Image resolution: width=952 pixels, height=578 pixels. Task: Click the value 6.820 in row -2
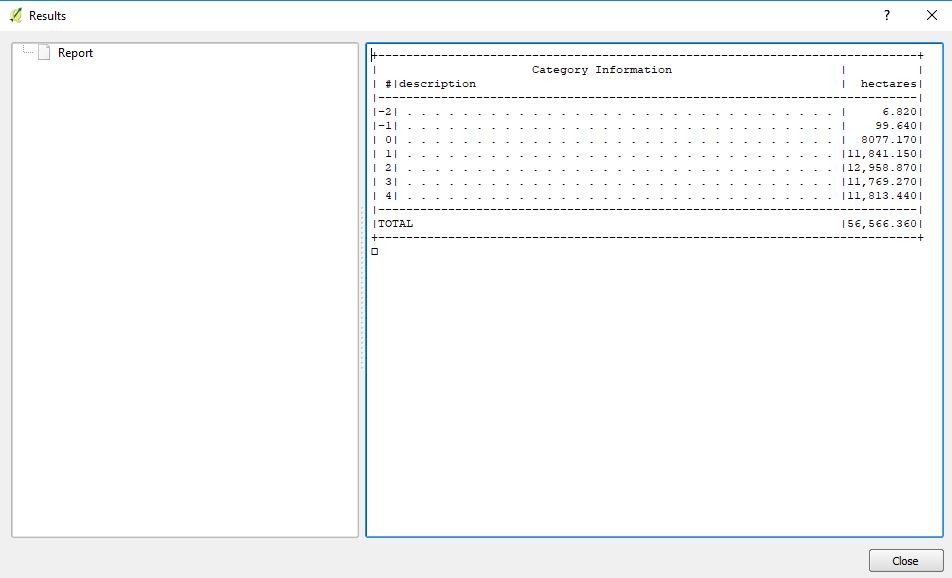(x=899, y=112)
